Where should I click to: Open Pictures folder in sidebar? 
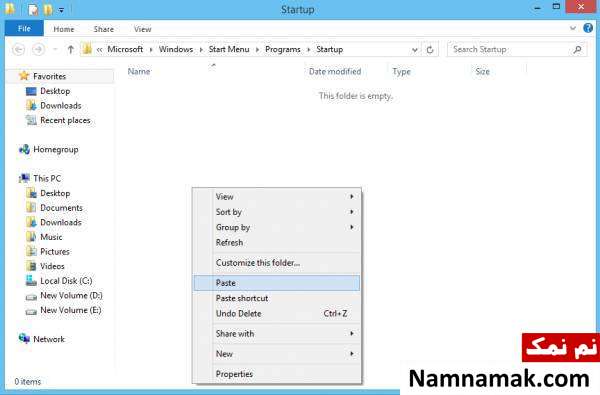click(x=55, y=251)
